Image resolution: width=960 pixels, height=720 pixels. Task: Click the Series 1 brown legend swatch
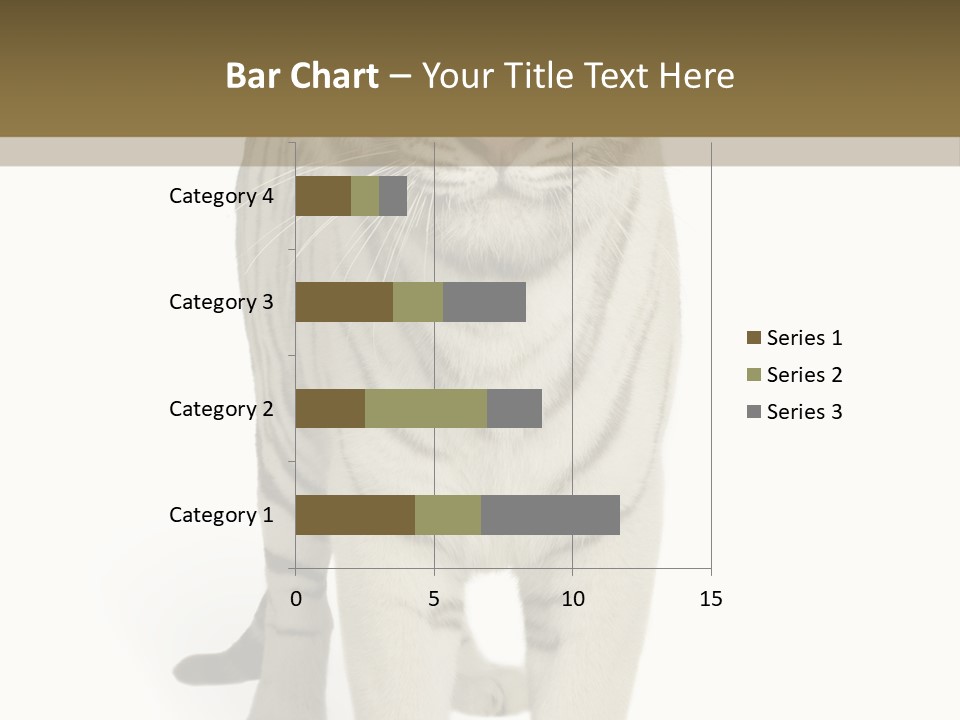(x=754, y=337)
